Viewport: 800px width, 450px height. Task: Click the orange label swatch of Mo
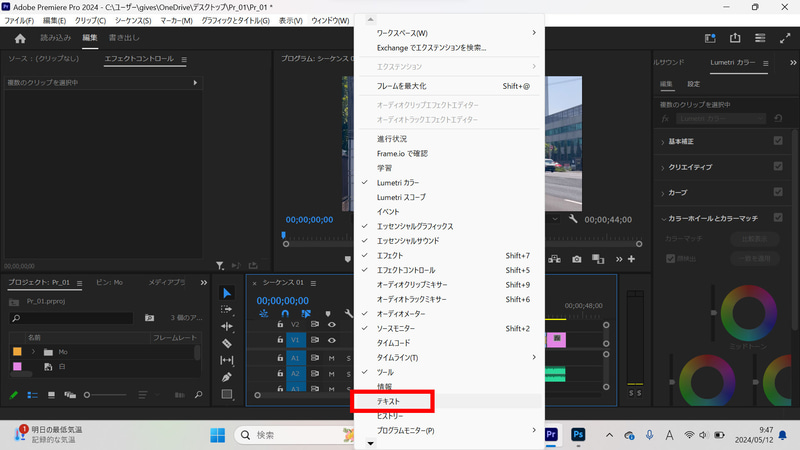pyautogui.click(x=17, y=352)
